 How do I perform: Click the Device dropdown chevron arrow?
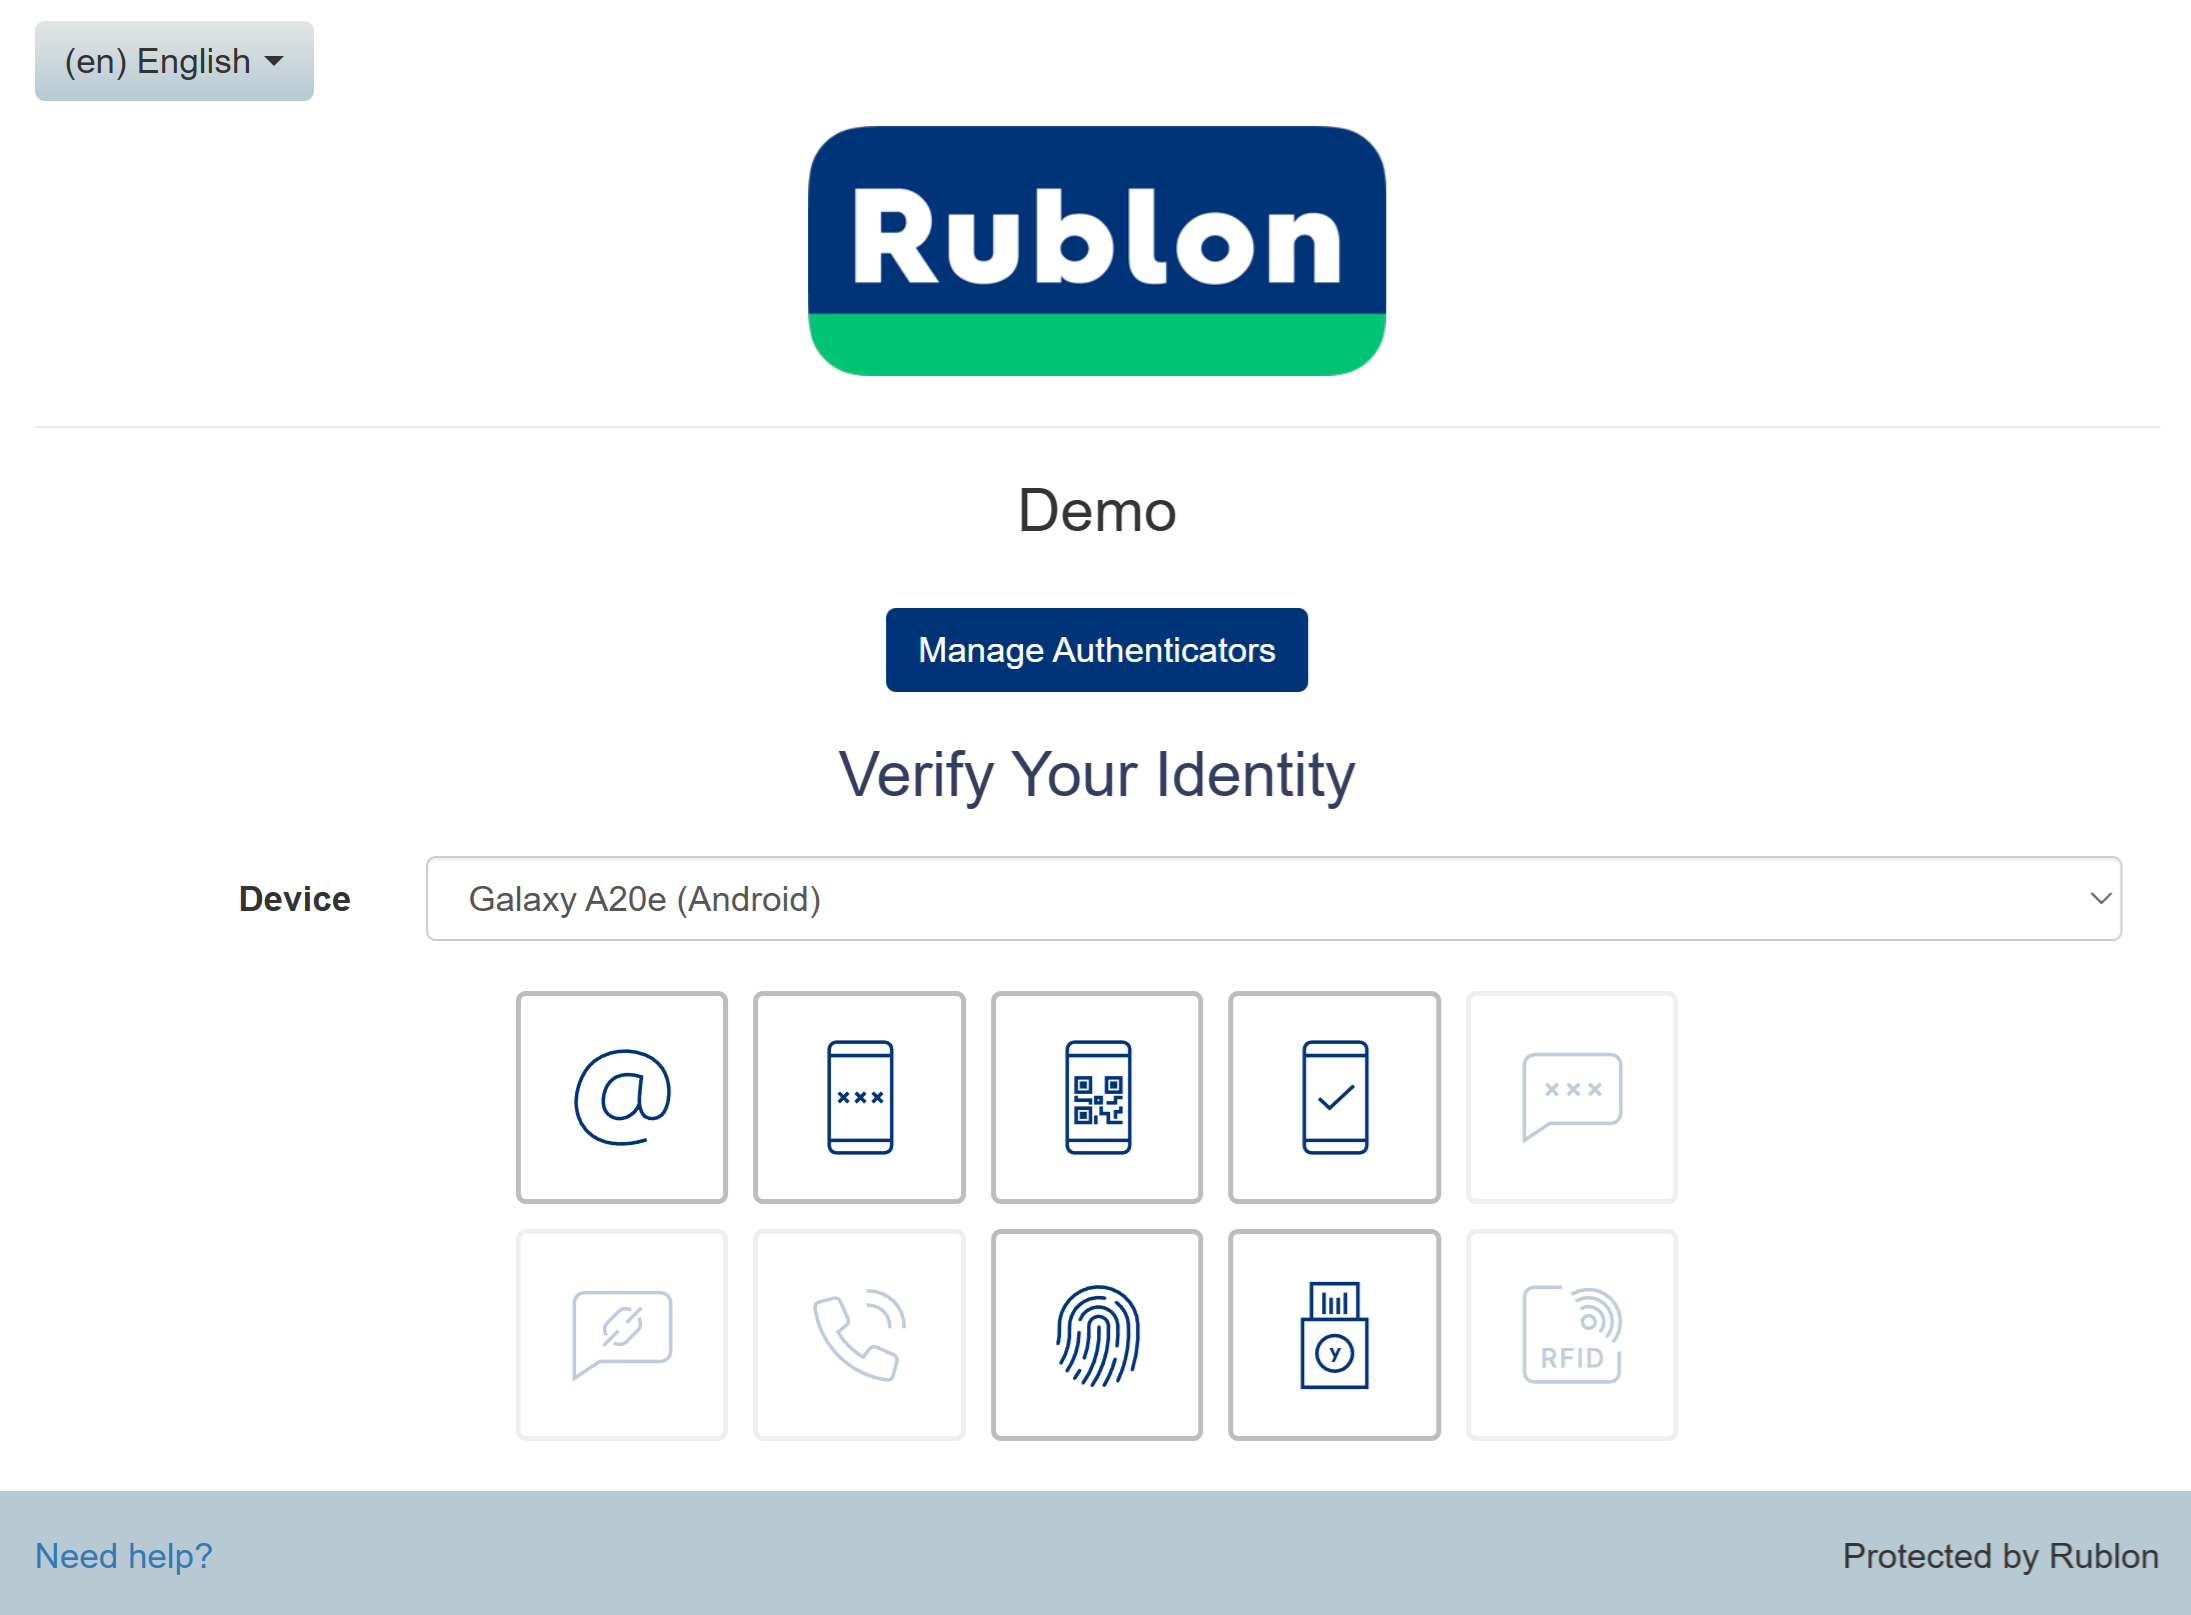2100,898
